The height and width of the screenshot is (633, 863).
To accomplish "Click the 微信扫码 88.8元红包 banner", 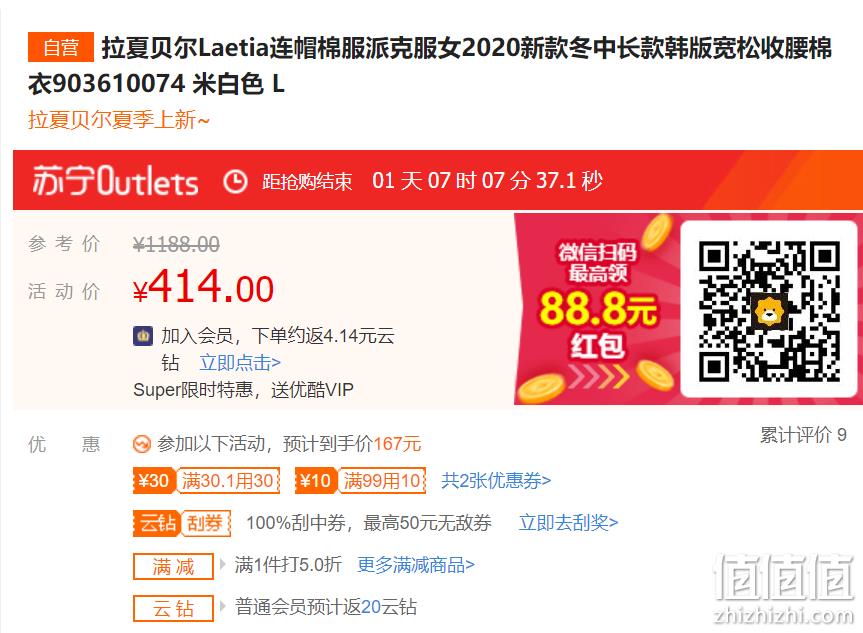I will (597, 309).
